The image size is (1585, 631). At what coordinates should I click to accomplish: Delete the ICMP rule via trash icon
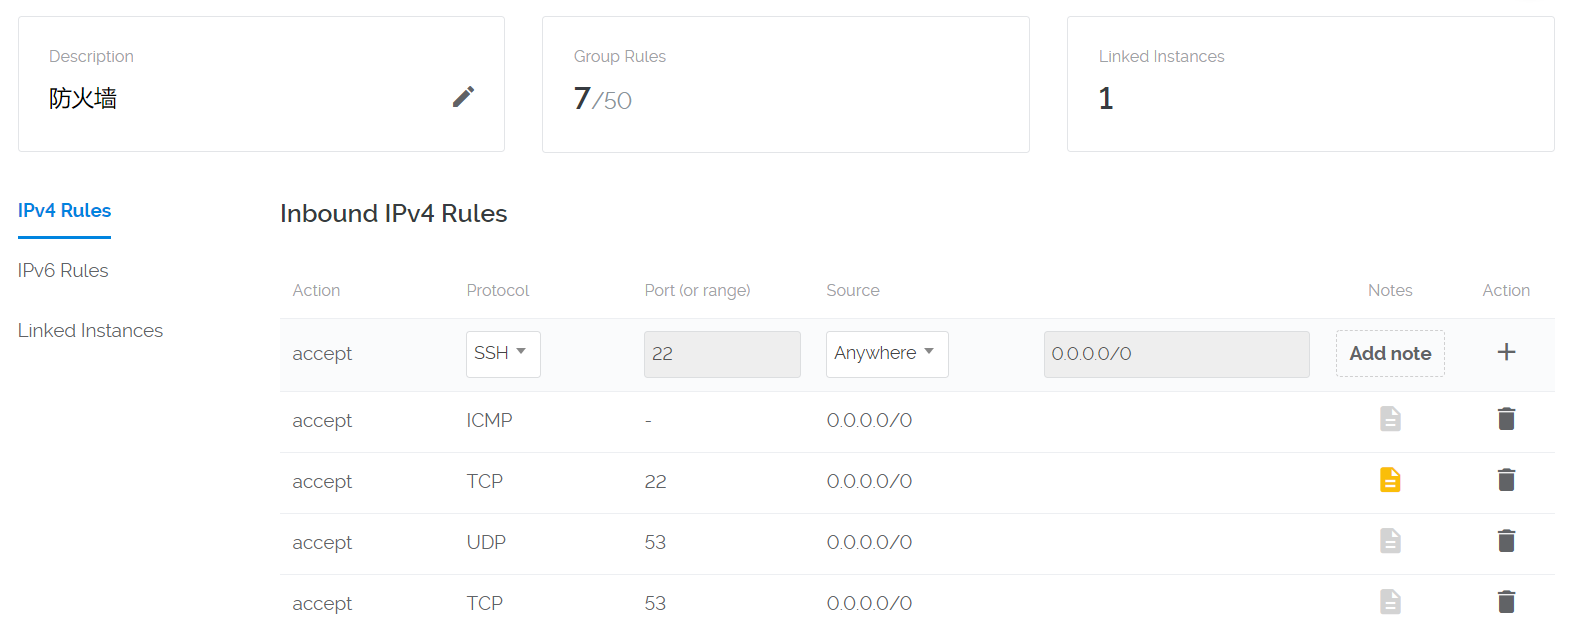point(1506,419)
